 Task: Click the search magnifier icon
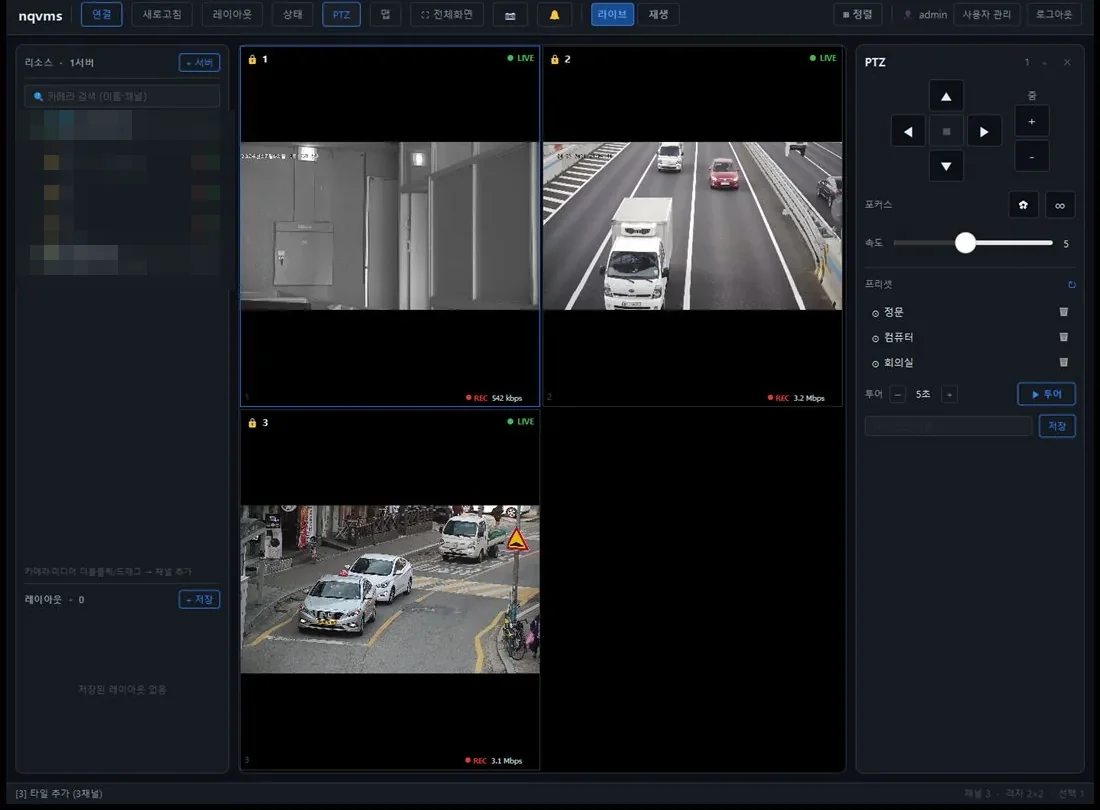[x=39, y=97]
